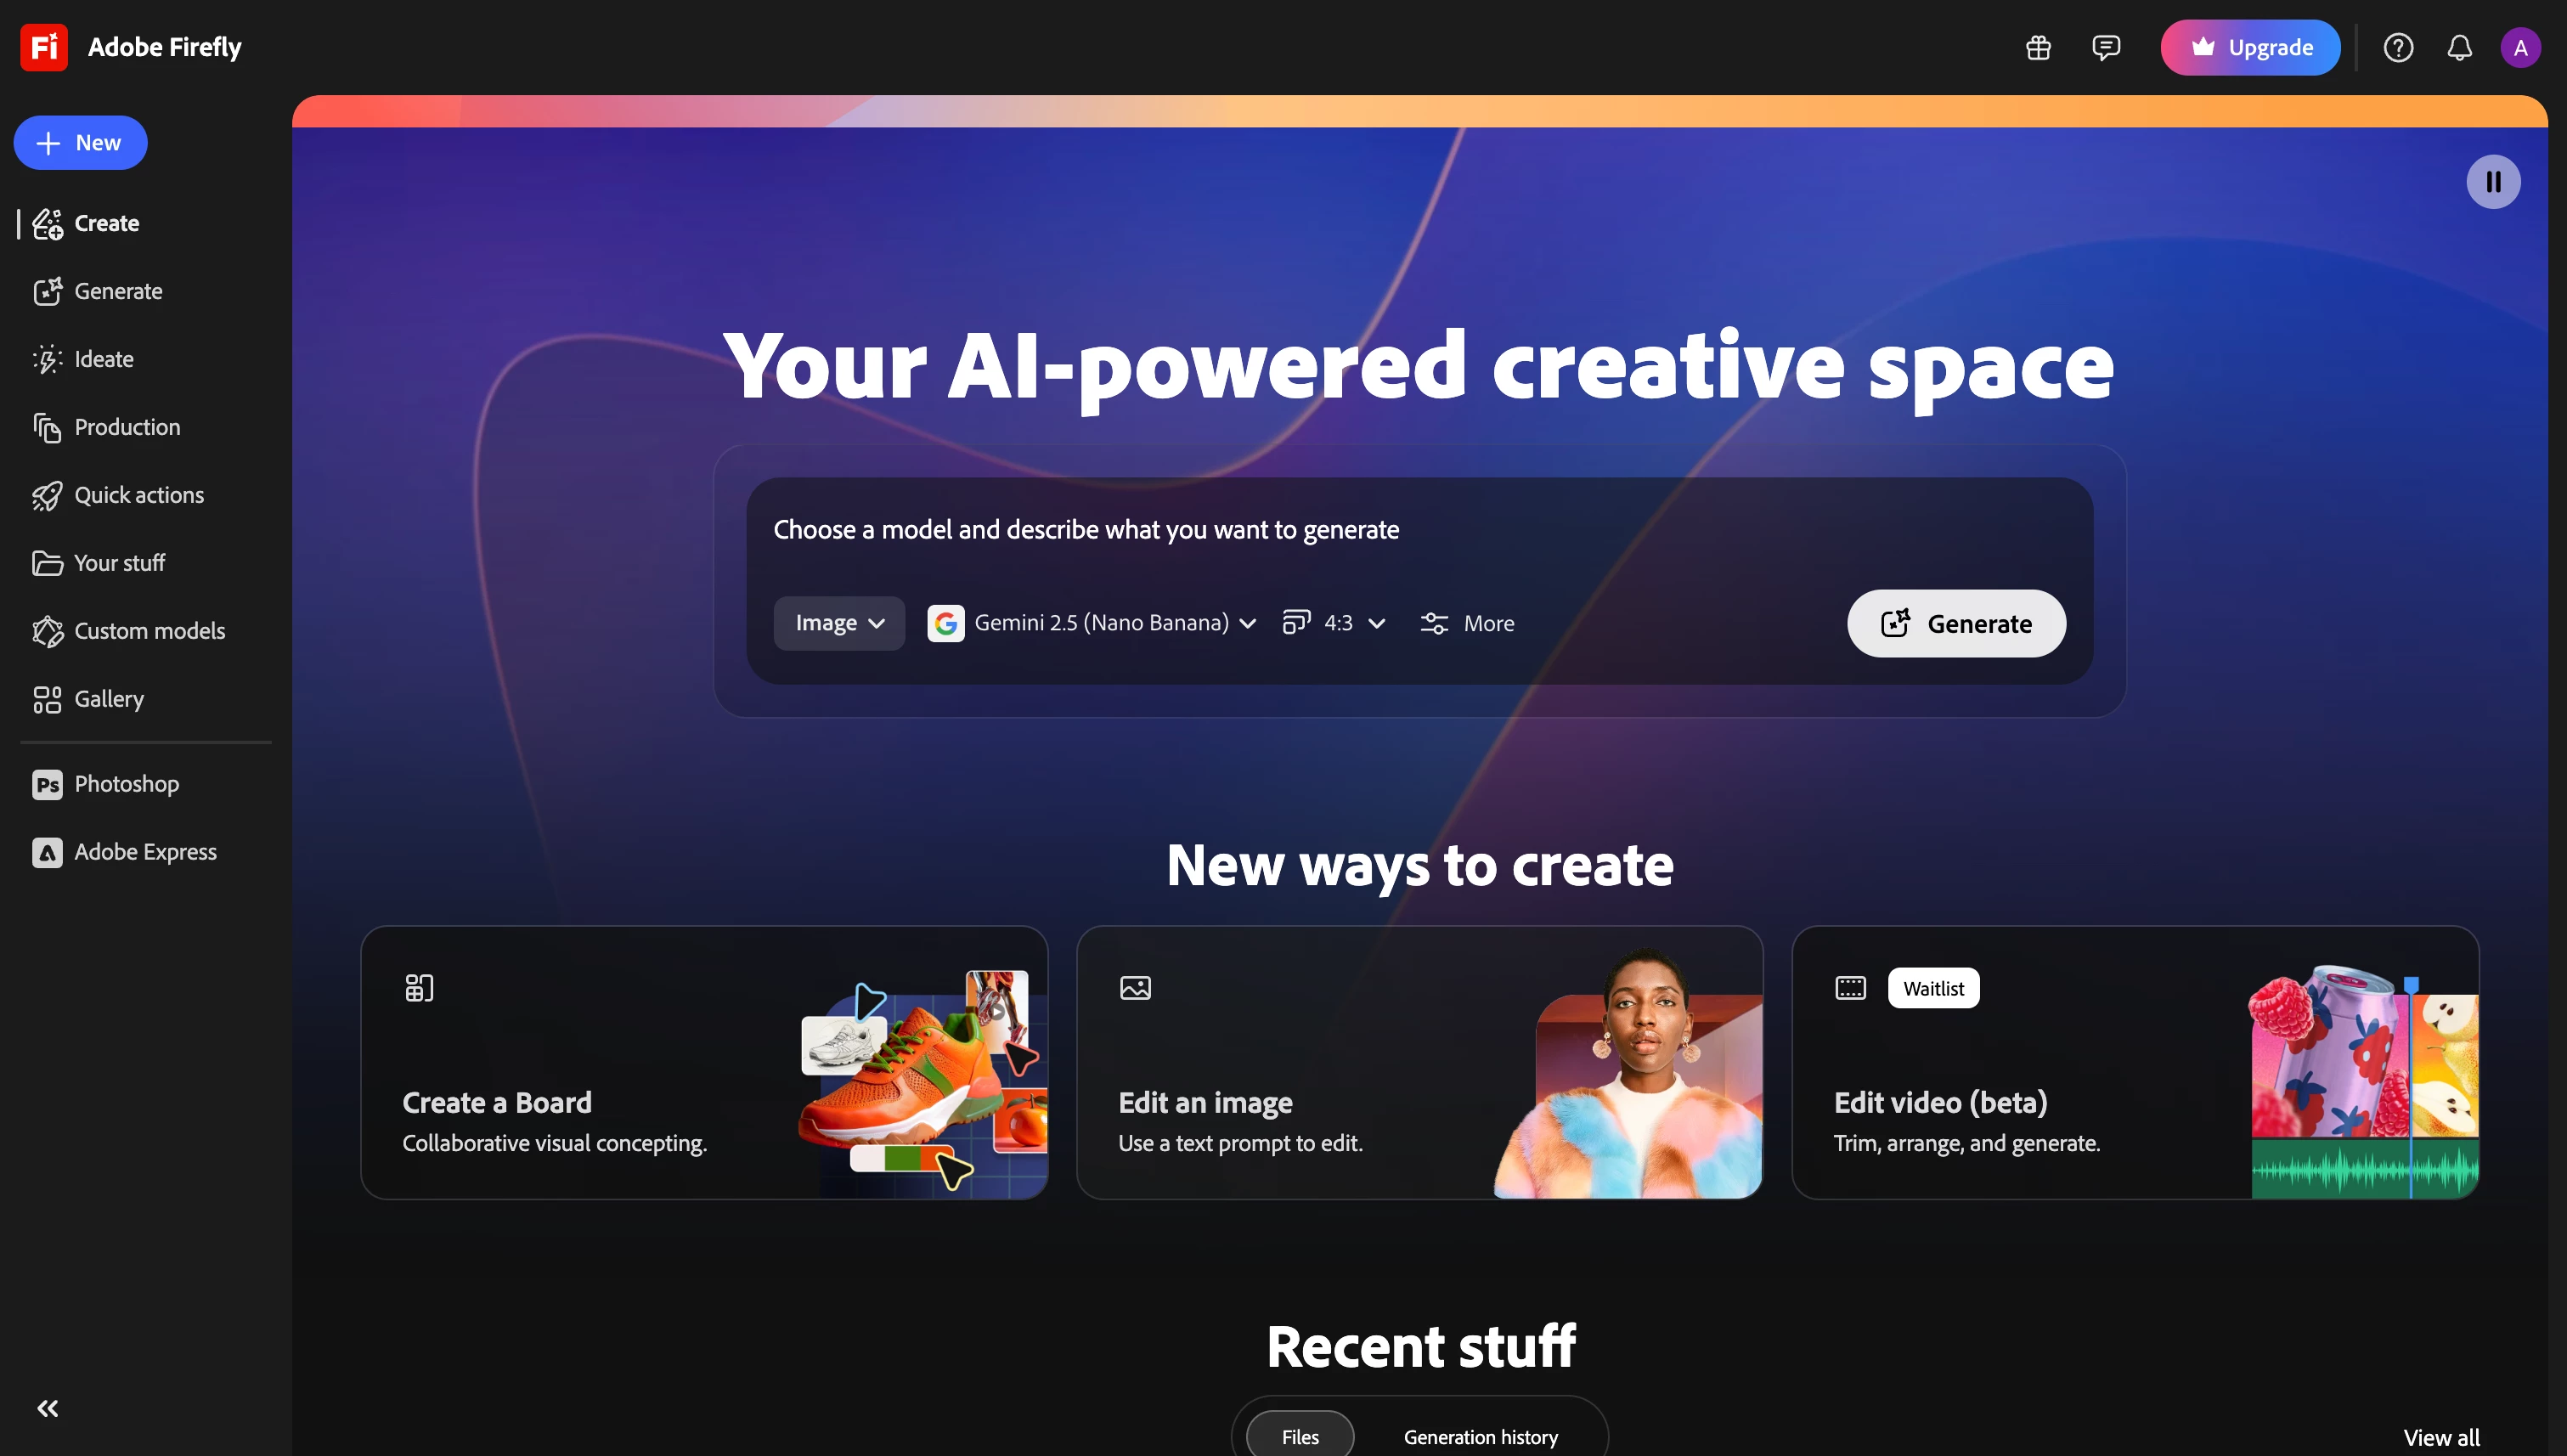Screen dimensions: 2567x1456
Task: Click the Upgrade button
Action: 2250,47
